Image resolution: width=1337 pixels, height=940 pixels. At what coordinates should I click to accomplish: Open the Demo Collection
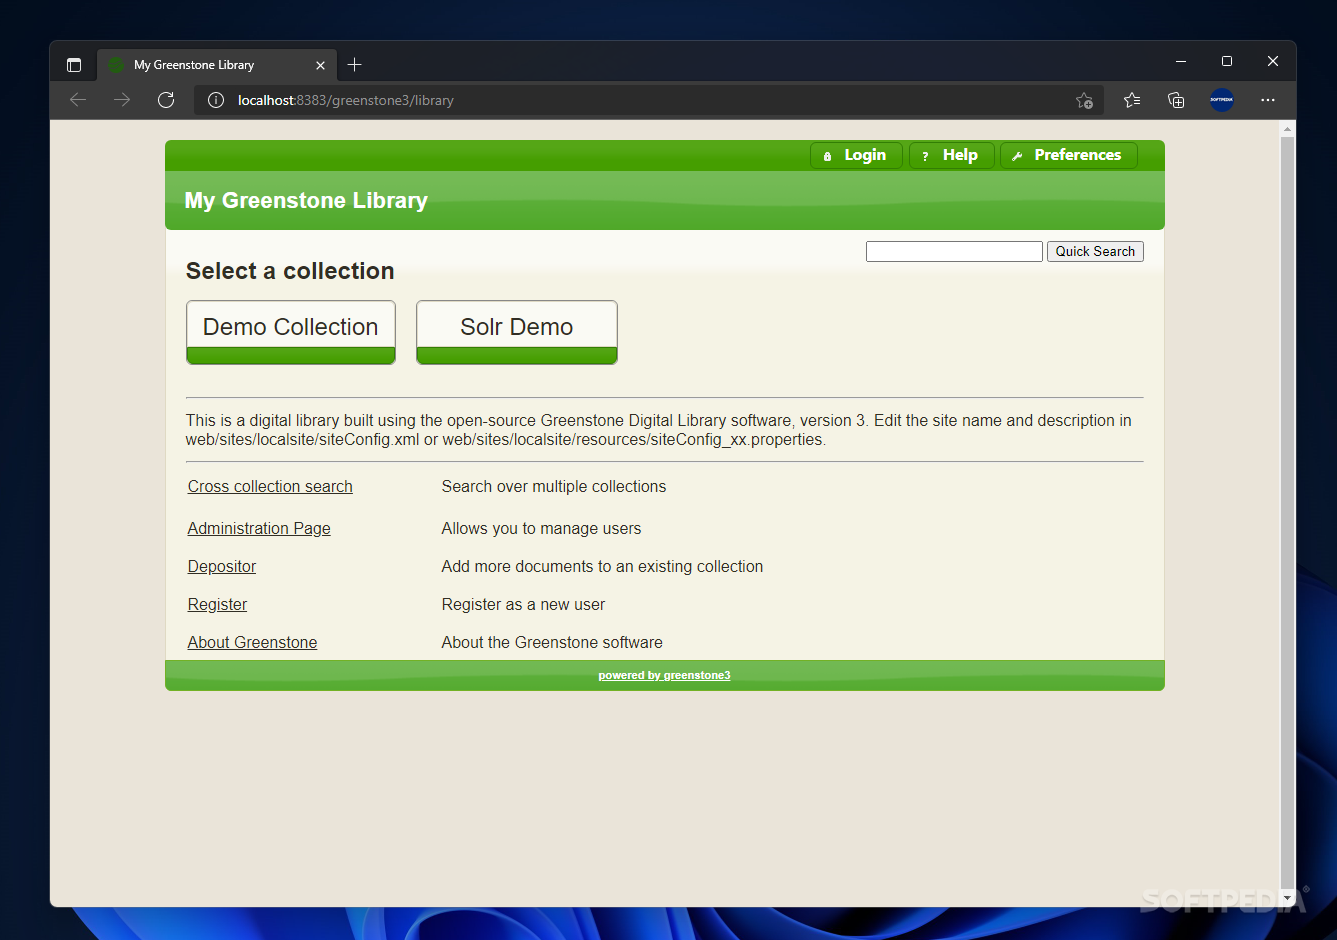(291, 332)
